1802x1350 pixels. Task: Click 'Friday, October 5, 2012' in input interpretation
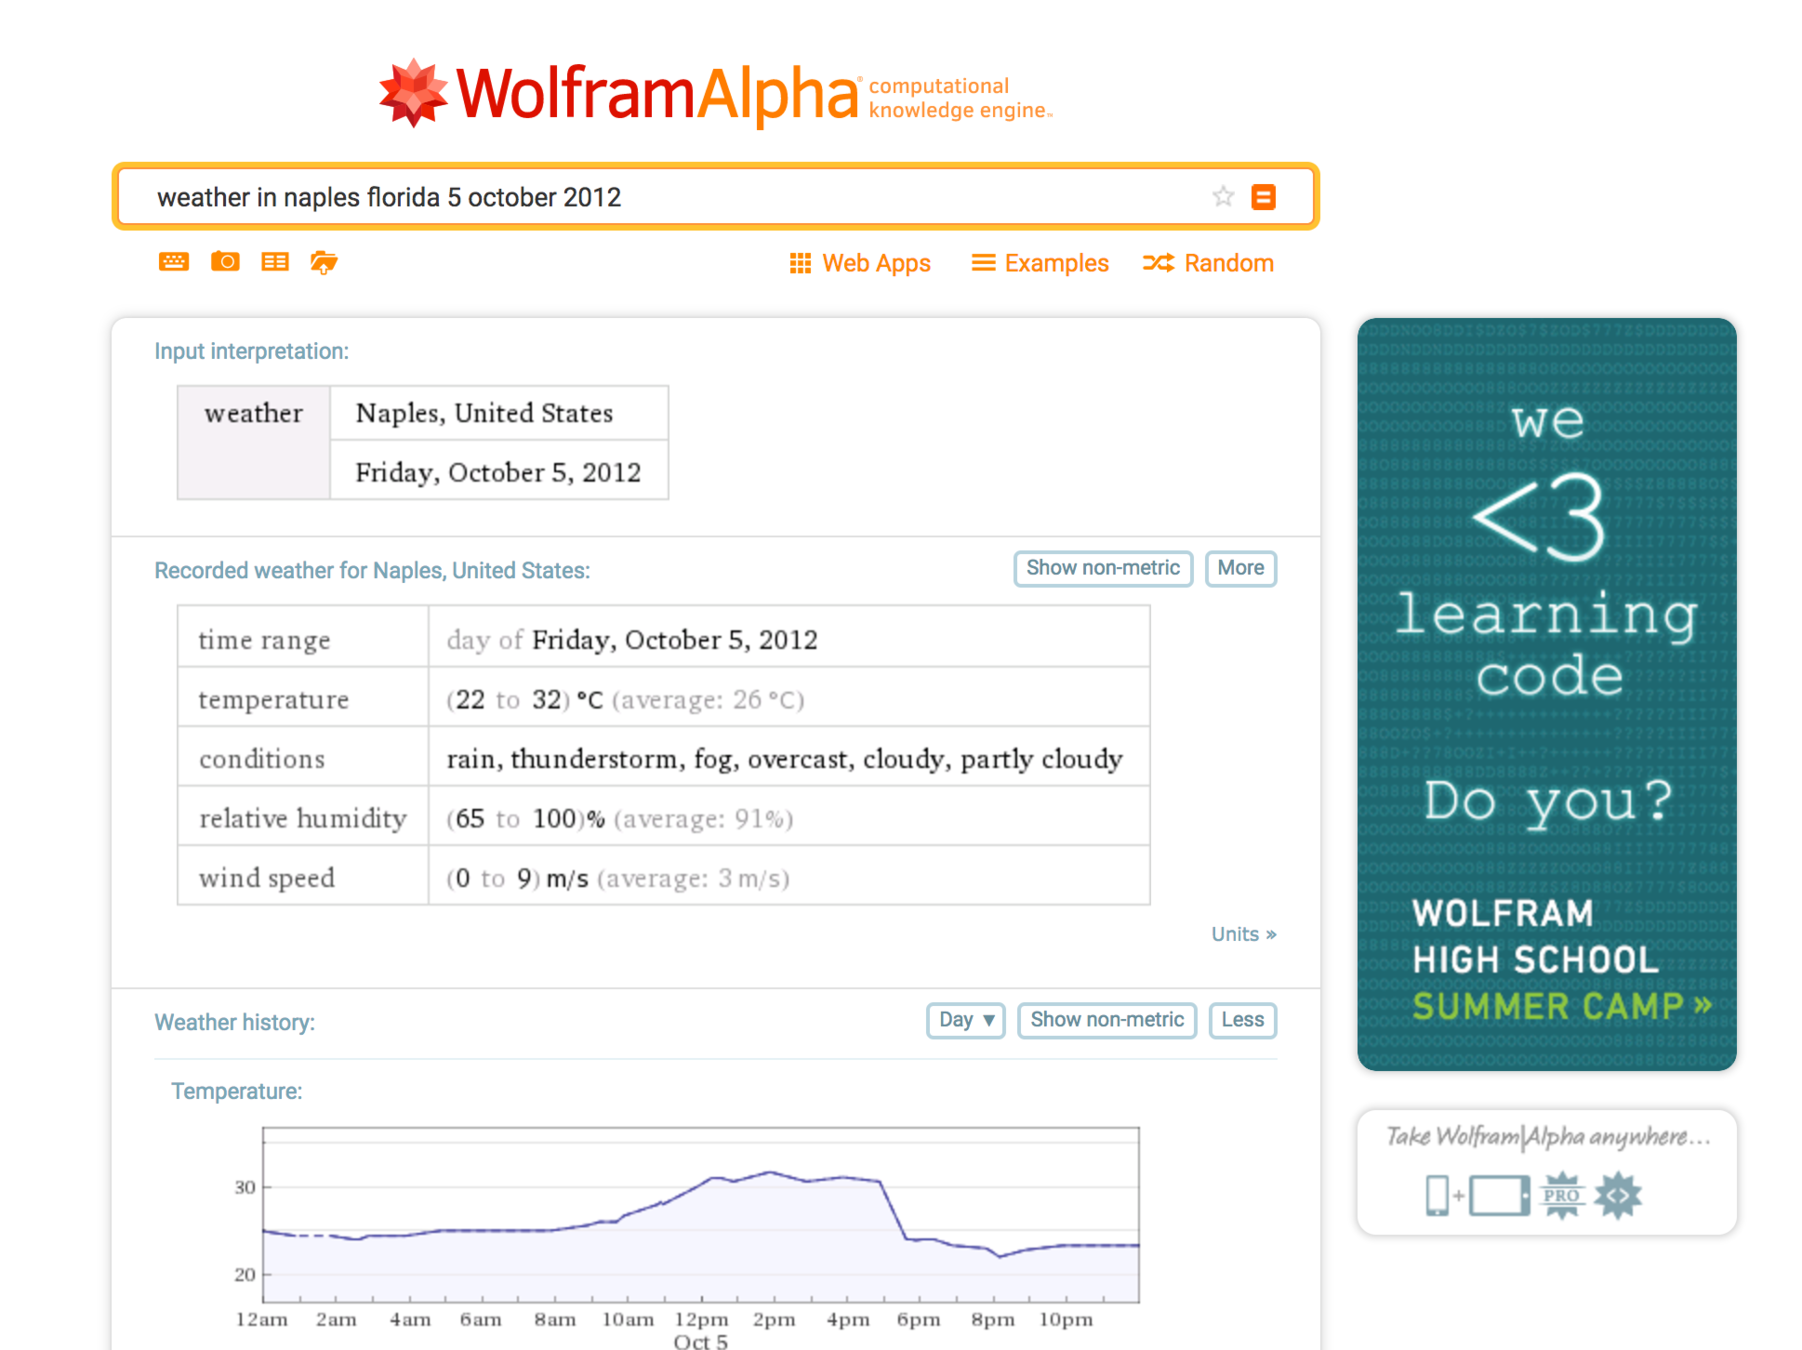[498, 472]
